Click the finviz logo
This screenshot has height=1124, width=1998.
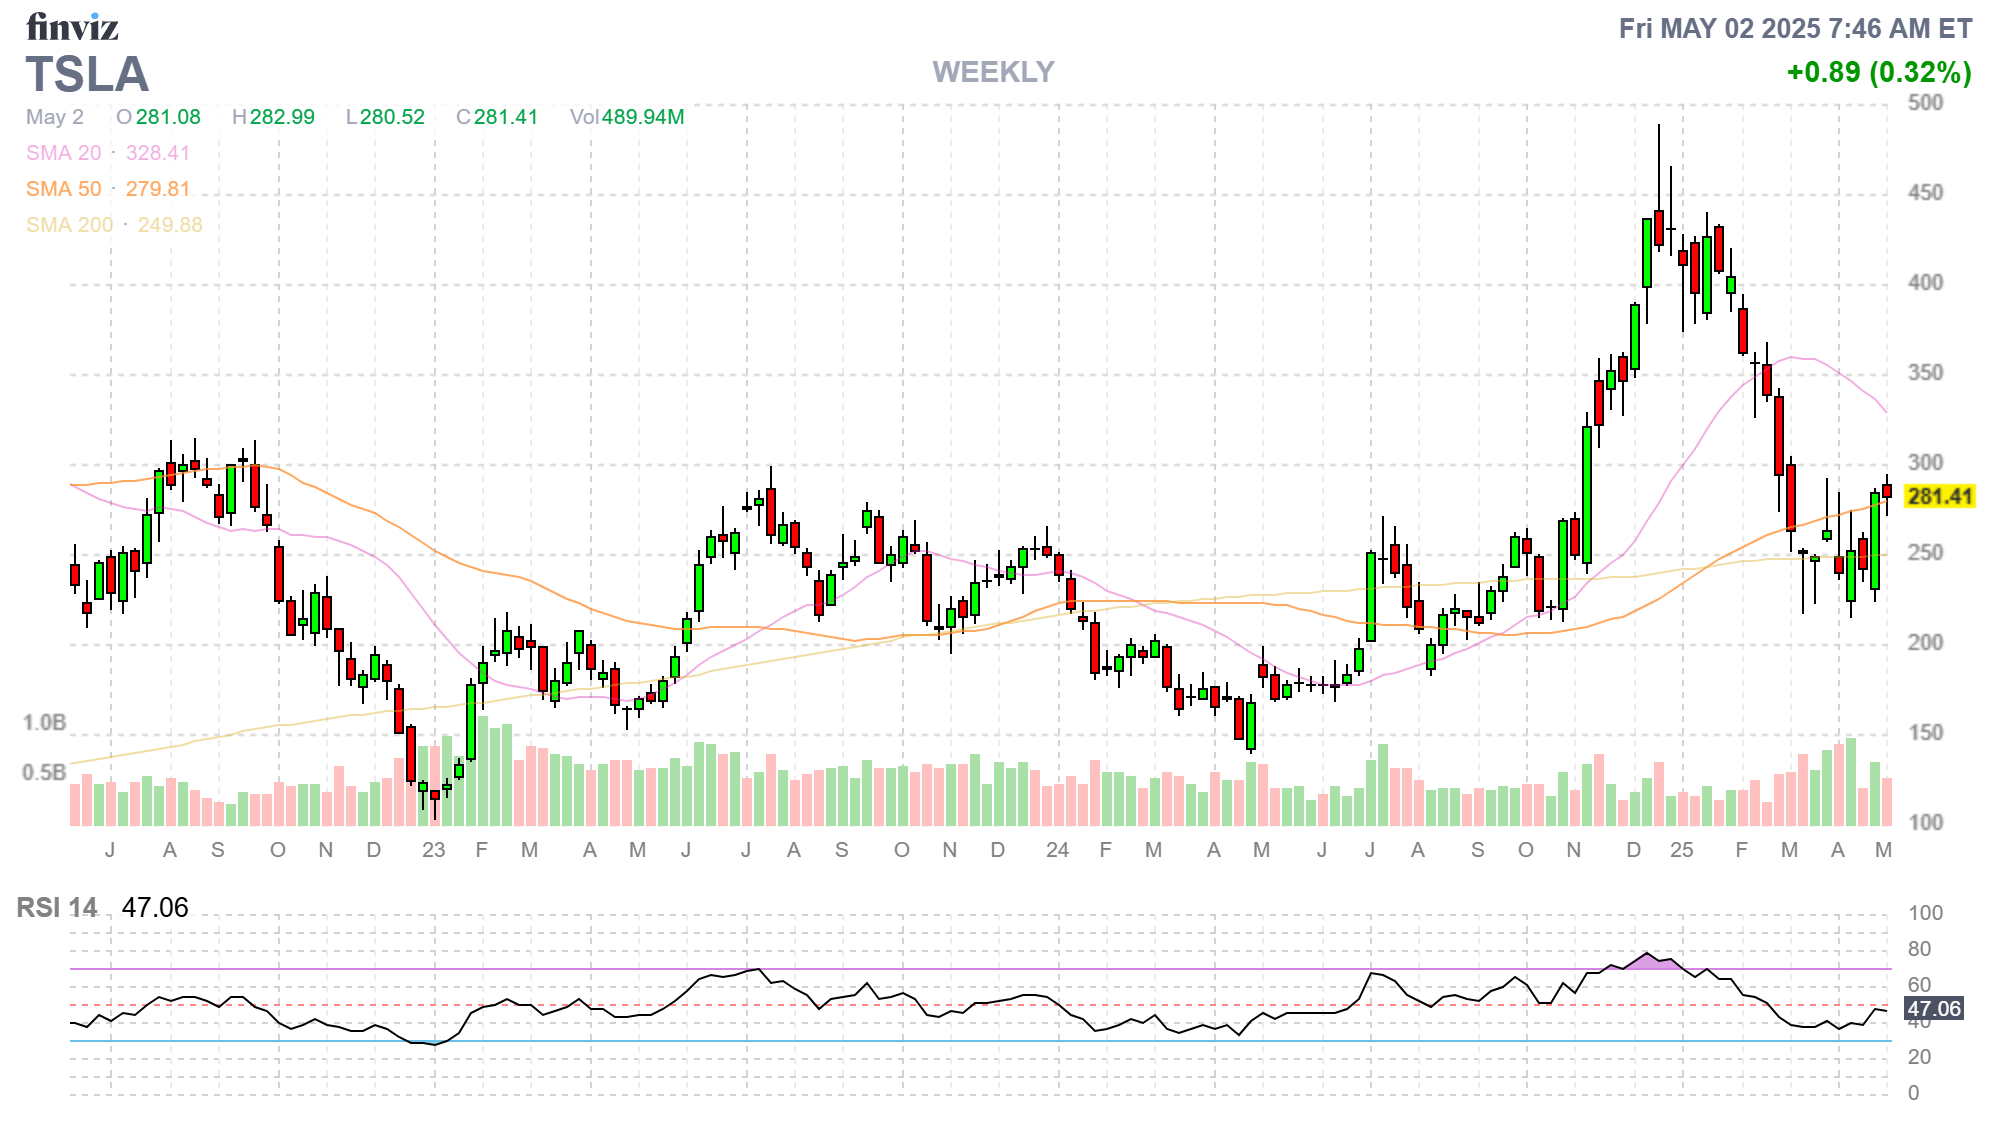click(72, 27)
